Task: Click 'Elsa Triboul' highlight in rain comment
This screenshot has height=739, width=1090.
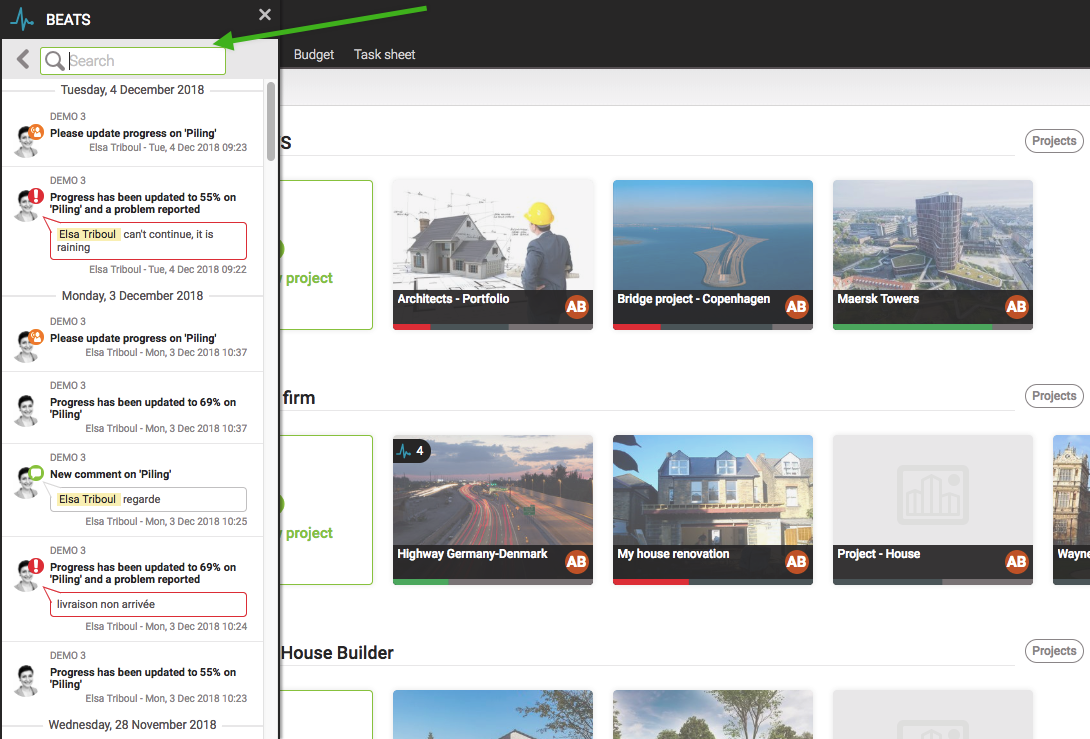Action: 88,234
